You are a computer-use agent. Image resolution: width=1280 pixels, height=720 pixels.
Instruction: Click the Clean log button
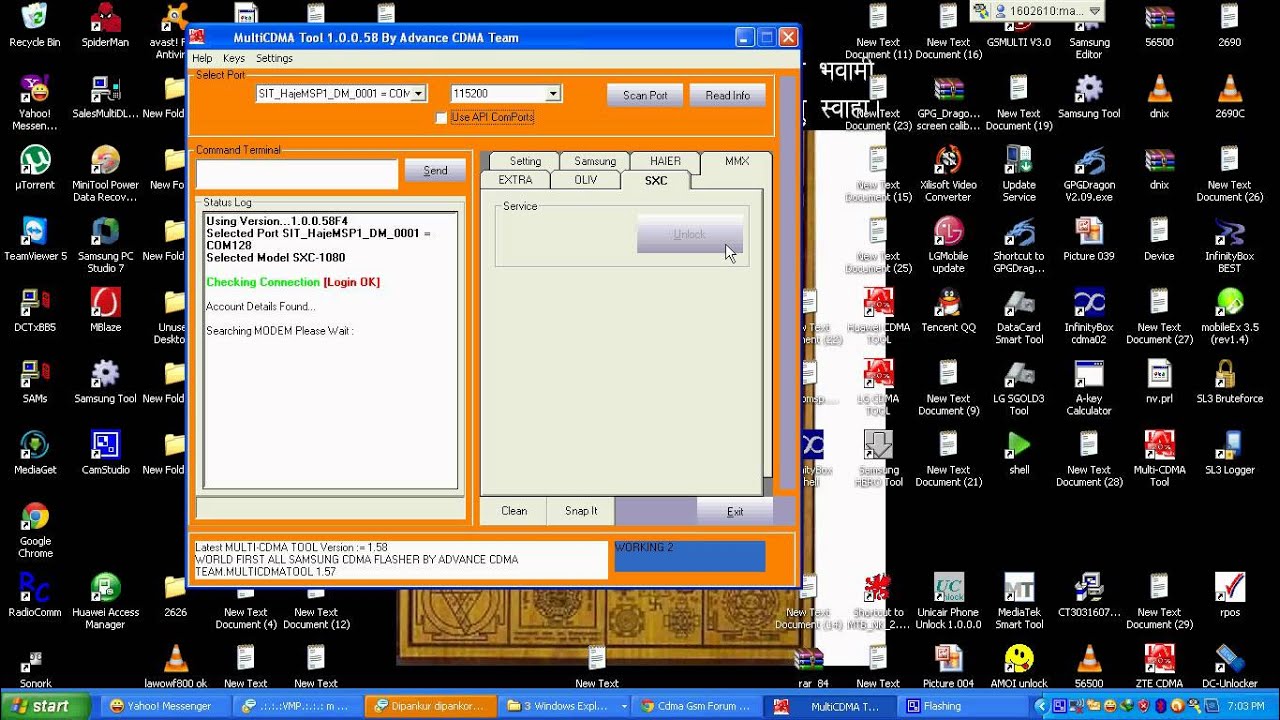(x=514, y=511)
